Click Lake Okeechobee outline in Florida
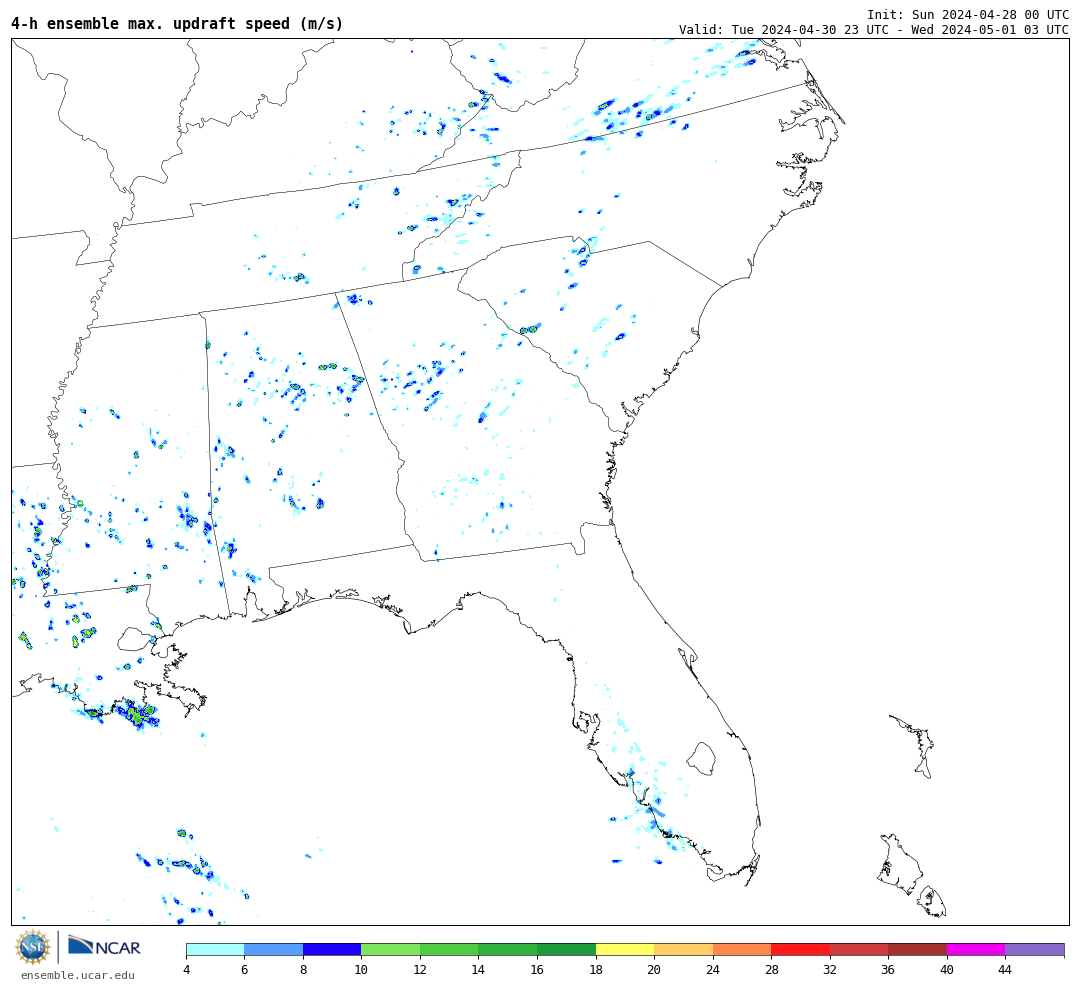 701,759
